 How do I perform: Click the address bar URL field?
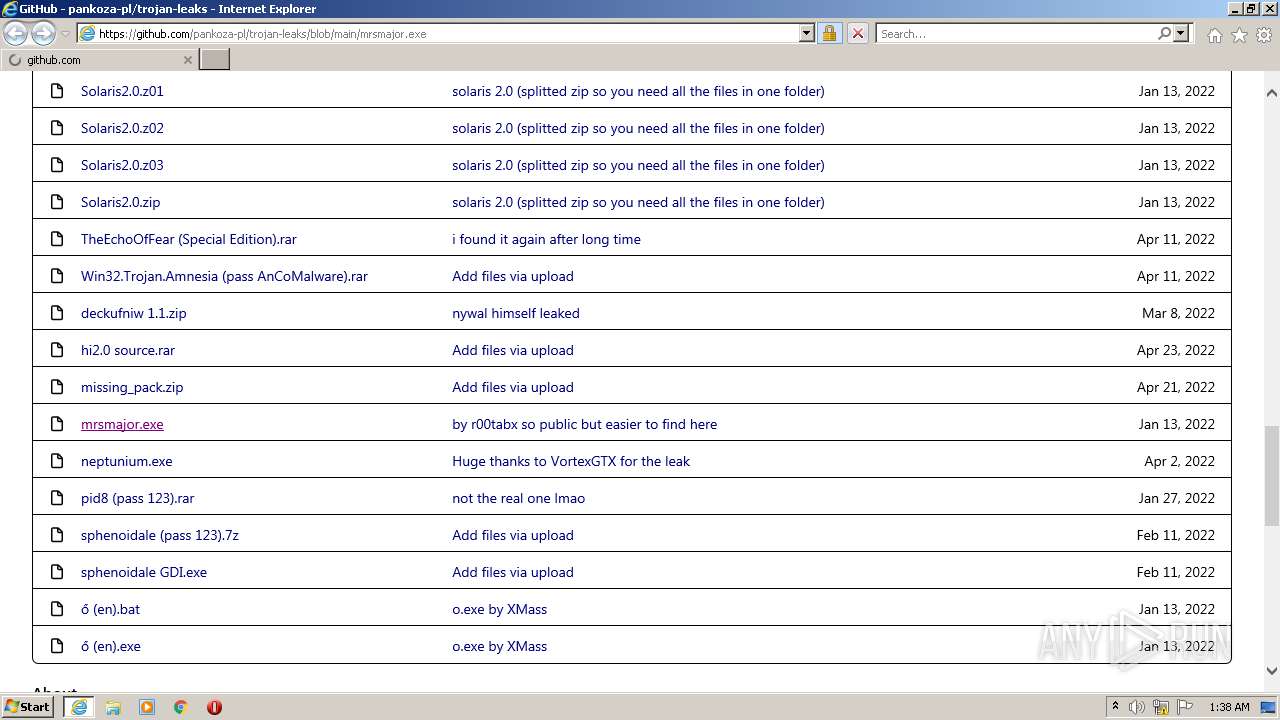(437, 33)
